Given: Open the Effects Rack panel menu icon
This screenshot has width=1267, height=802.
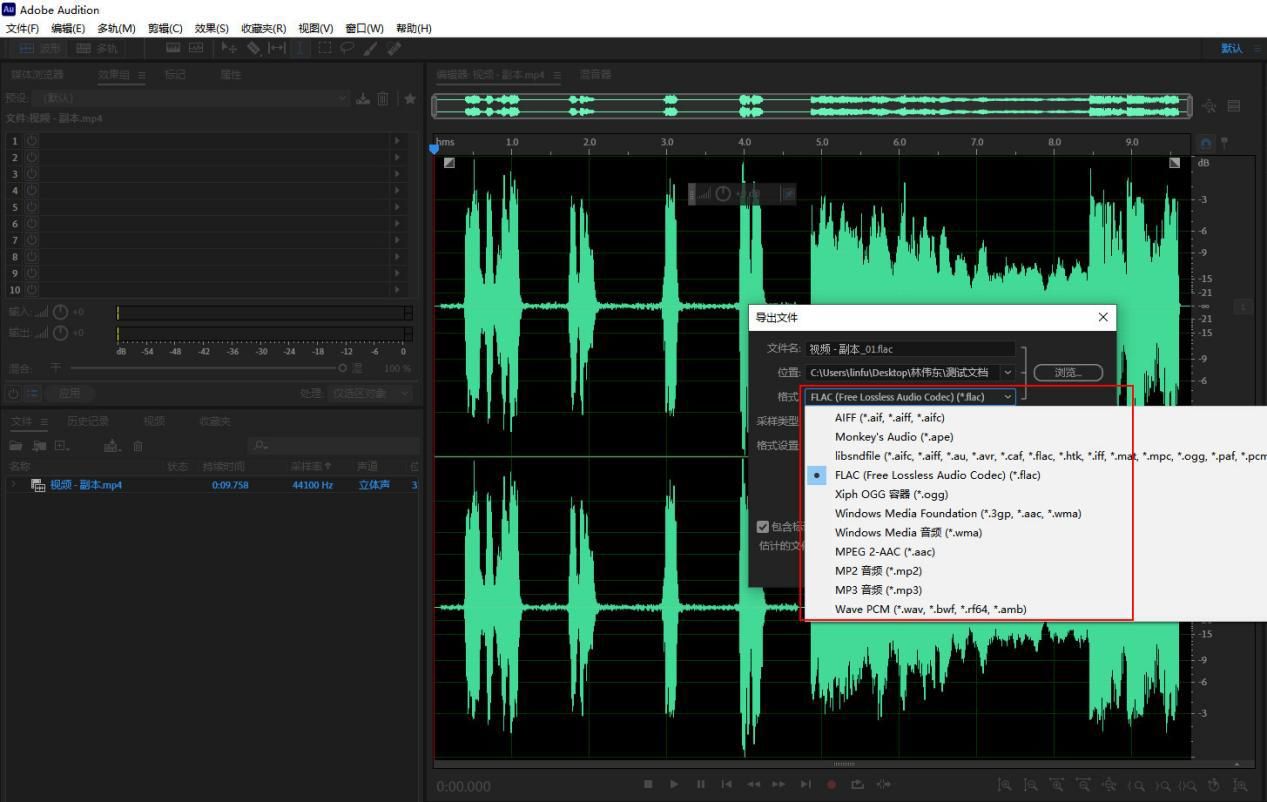Looking at the screenshot, I should click(x=141, y=74).
